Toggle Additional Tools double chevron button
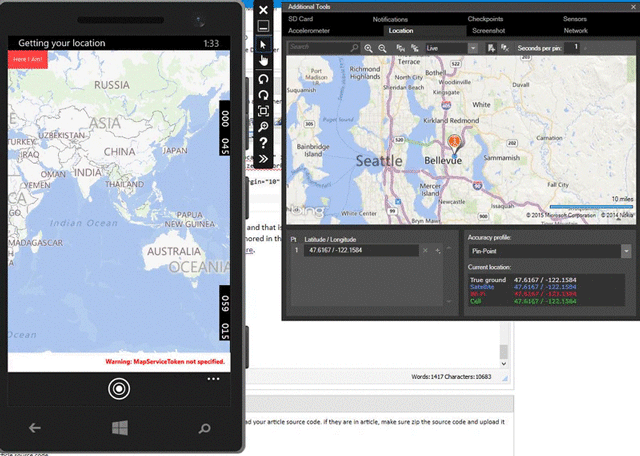Image resolution: width=640 pixels, height=456 pixels. tap(263, 159)
